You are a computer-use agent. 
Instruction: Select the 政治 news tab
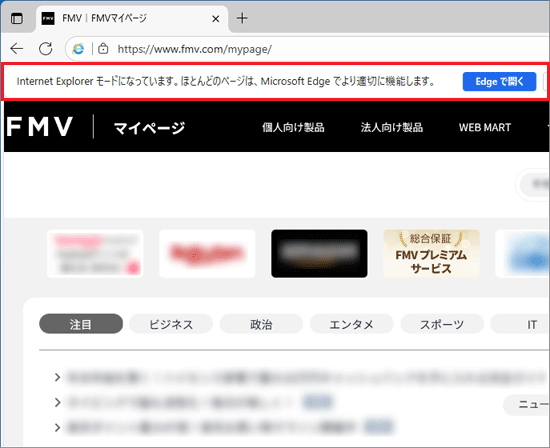click(261, 324)
